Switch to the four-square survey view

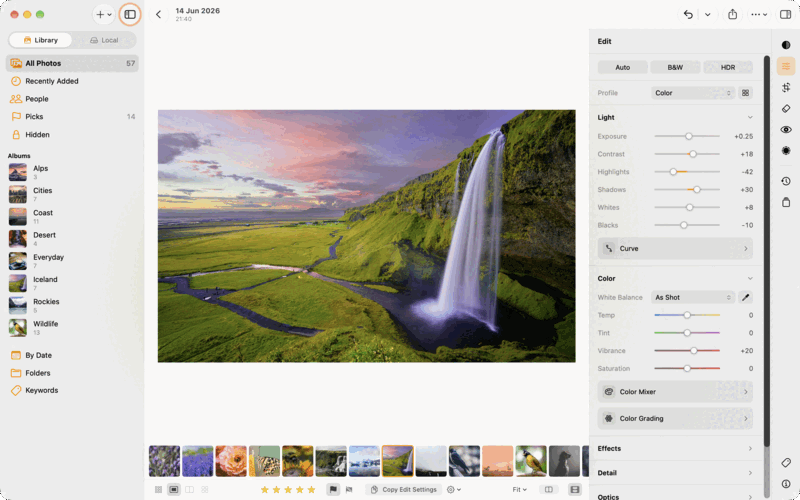[205, 490]
